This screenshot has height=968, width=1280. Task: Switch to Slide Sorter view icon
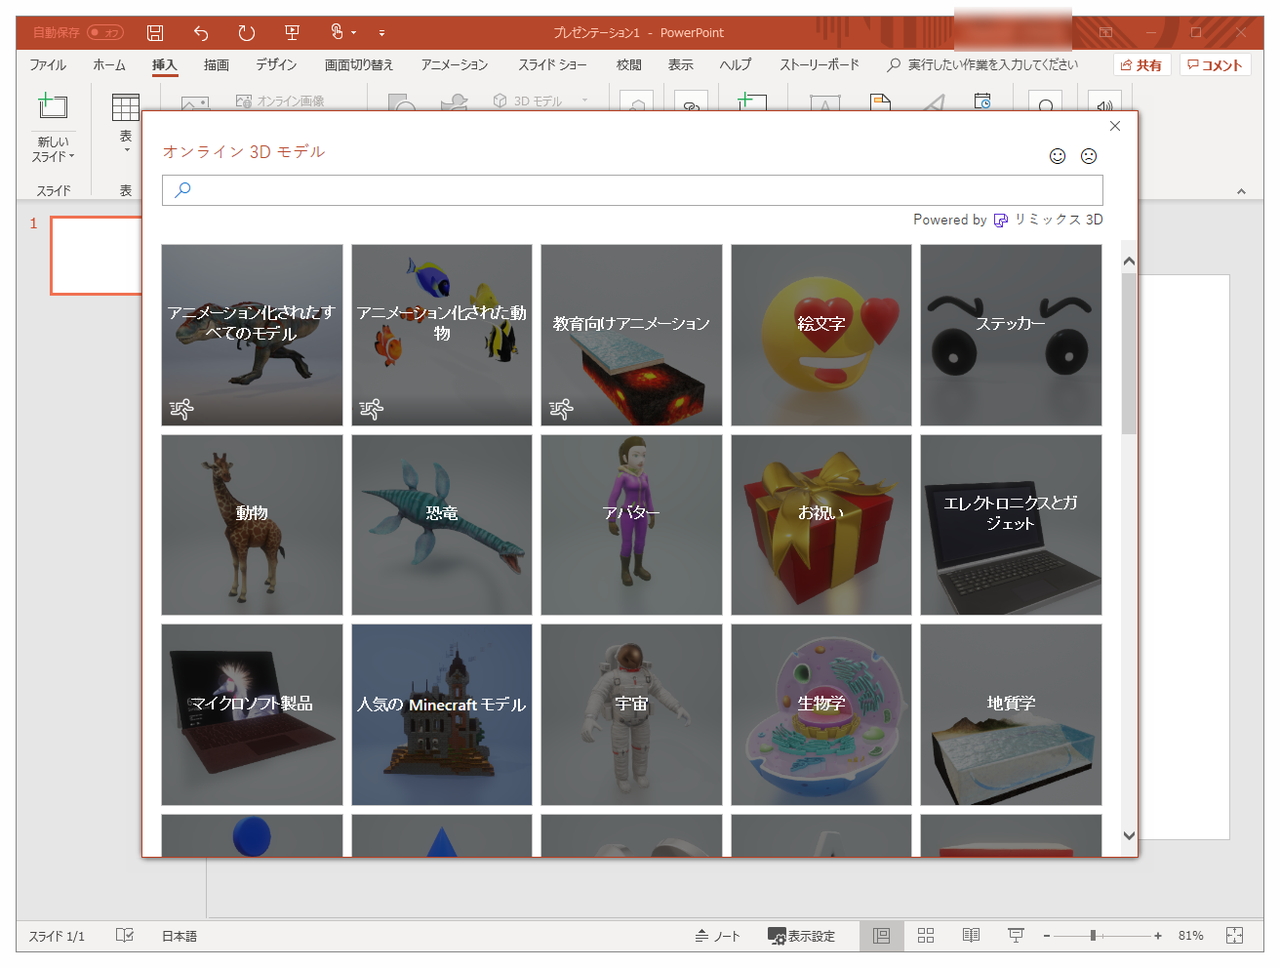click(x=926, y=936)
